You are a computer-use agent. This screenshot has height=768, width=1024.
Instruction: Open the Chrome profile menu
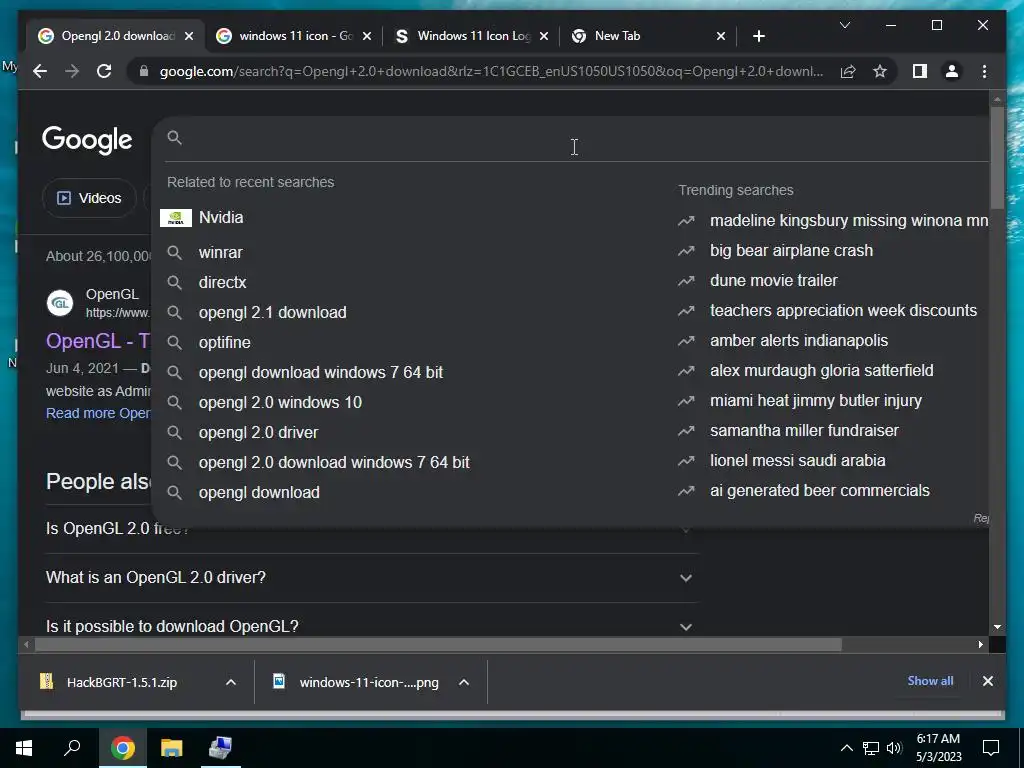click(952, 71)
